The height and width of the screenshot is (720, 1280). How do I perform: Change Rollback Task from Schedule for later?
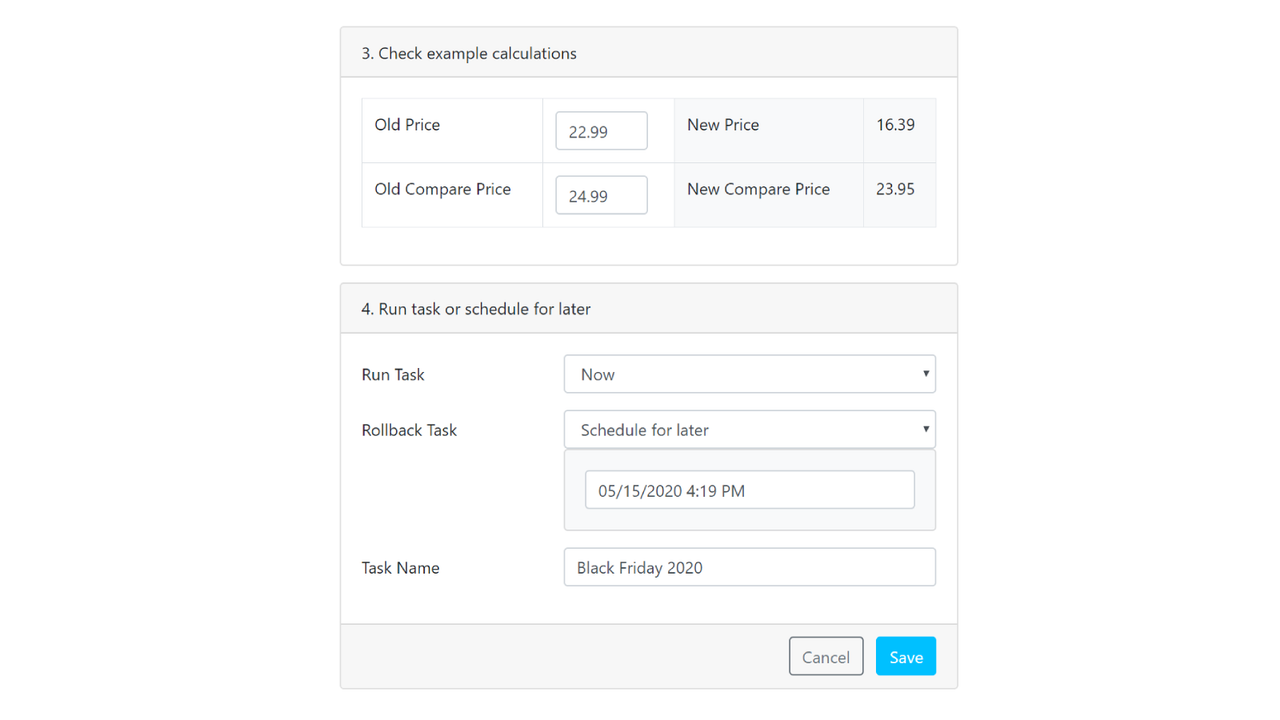[x=749, y=429]
